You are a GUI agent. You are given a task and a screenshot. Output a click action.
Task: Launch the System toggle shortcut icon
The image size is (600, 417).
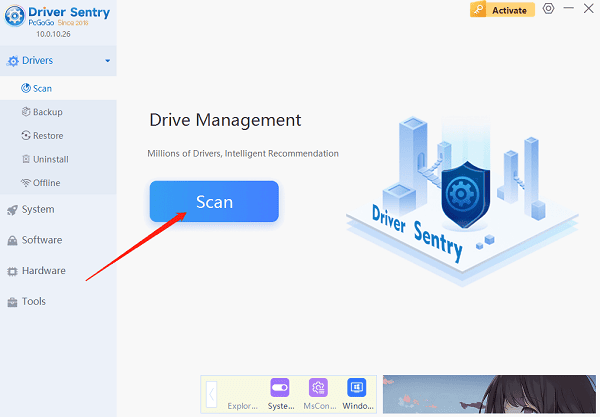pyautogui.click(x=280, y=389)
